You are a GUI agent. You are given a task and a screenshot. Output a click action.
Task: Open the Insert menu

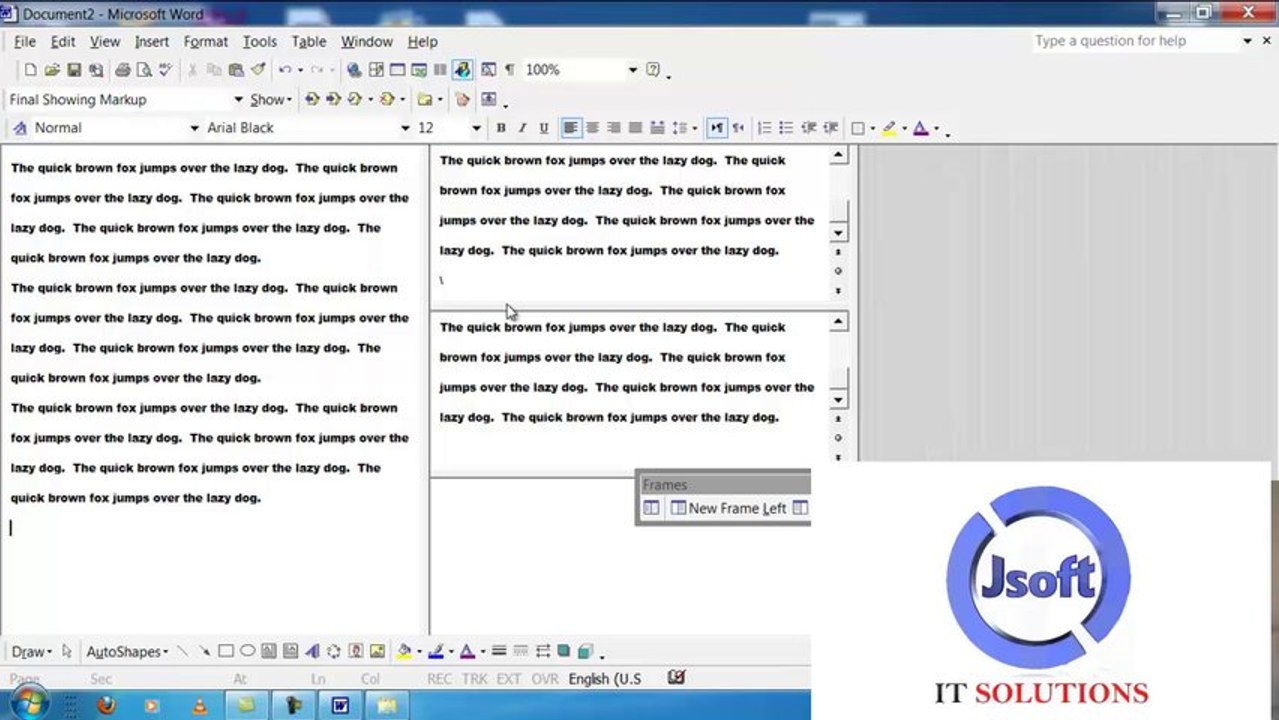152,41
